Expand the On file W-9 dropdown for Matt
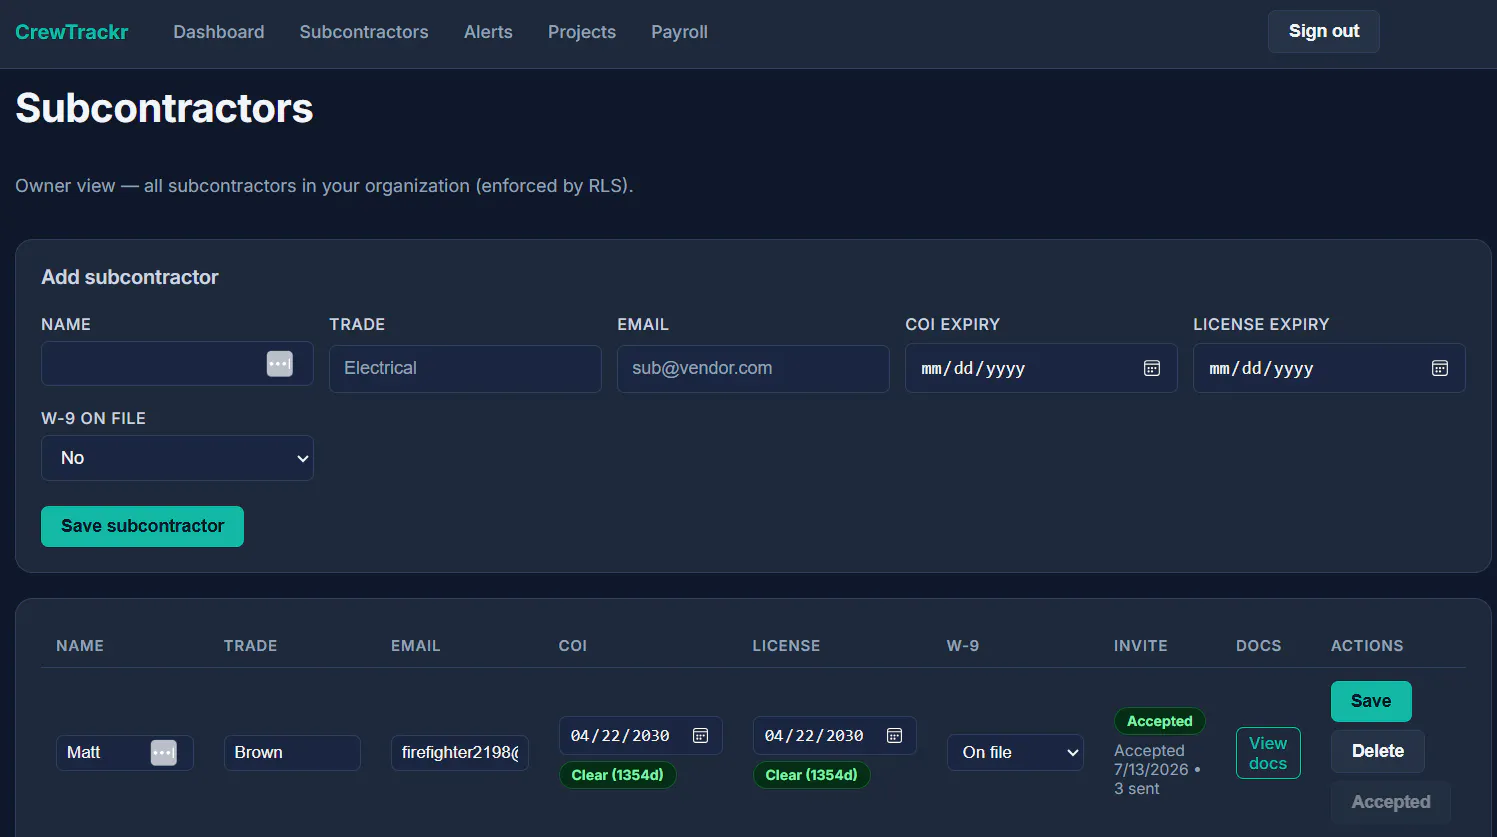 point(1015,753)
